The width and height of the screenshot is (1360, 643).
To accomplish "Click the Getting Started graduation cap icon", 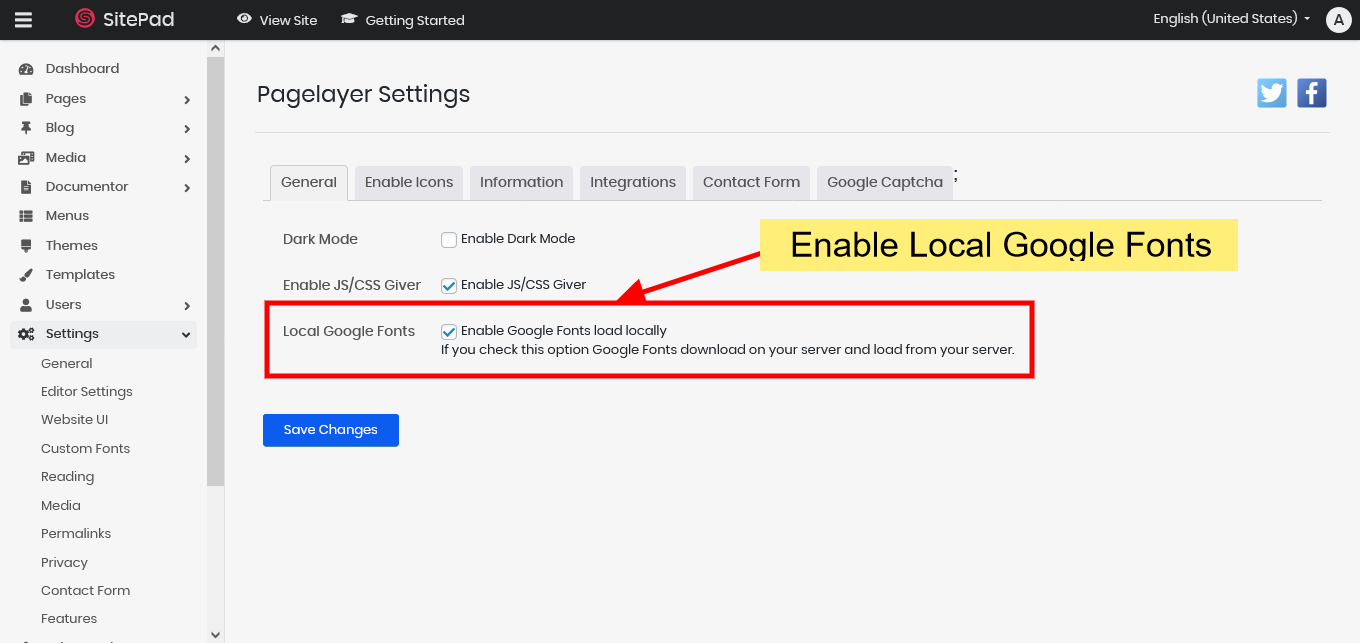I will 349,19.
